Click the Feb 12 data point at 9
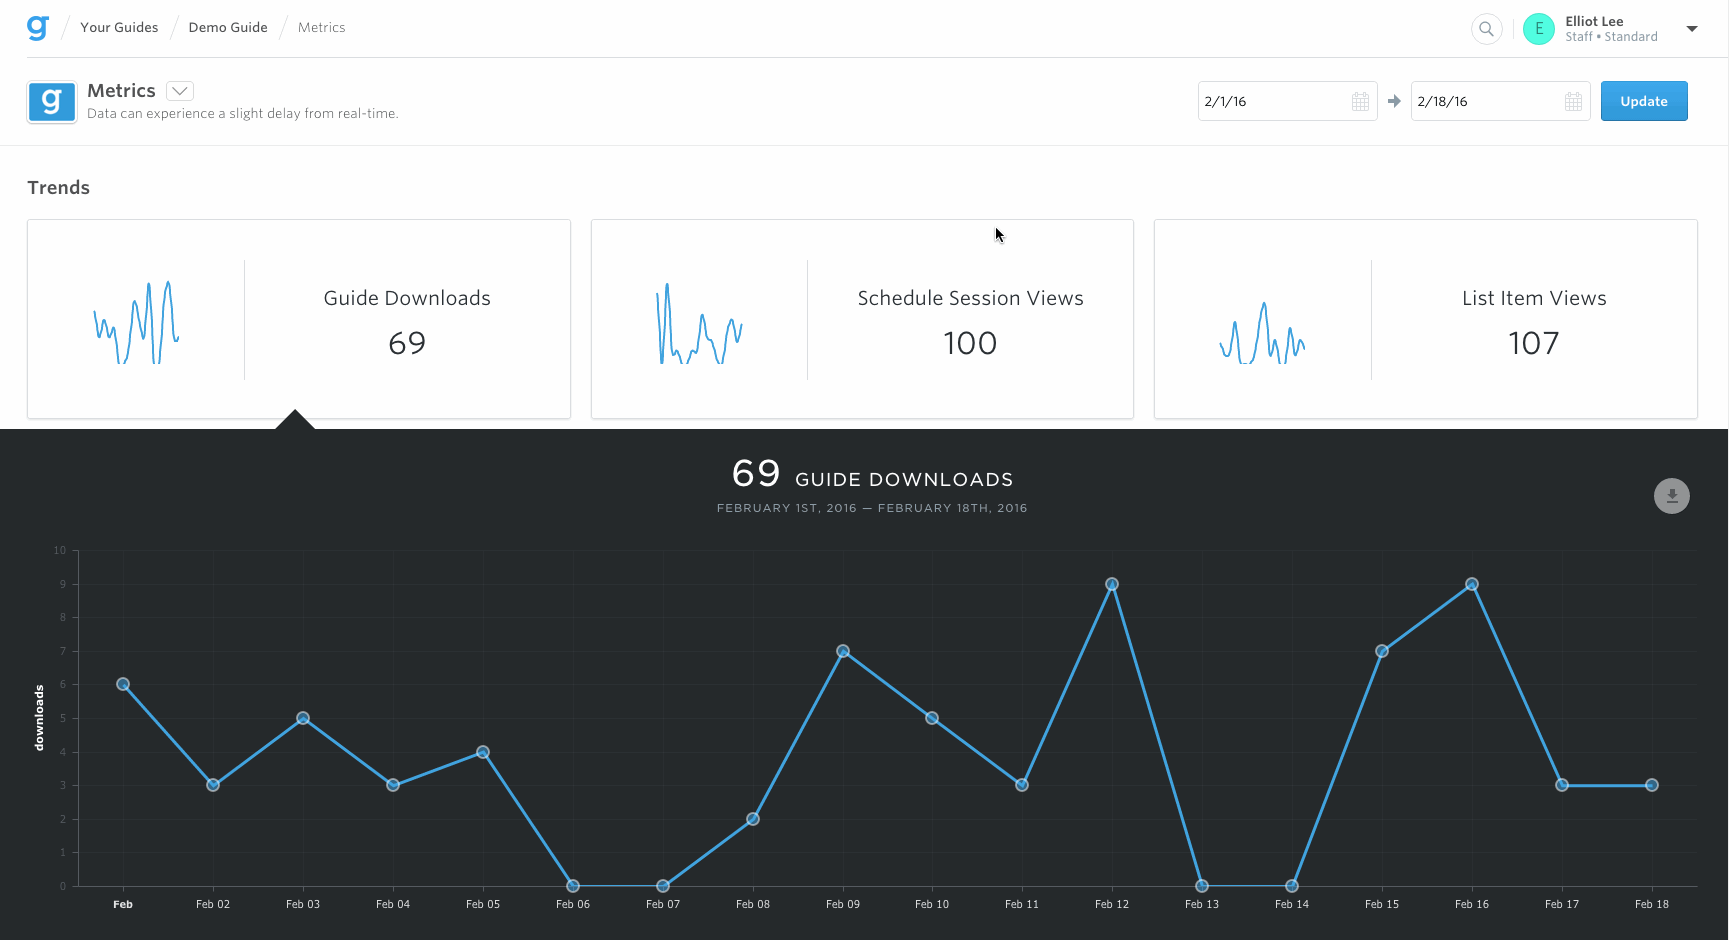 tap(1112, 584)
